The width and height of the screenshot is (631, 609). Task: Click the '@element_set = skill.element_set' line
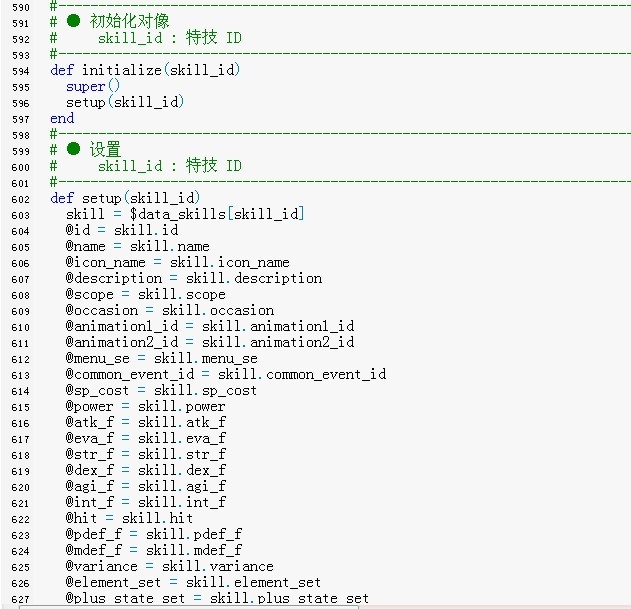point(193,582)
